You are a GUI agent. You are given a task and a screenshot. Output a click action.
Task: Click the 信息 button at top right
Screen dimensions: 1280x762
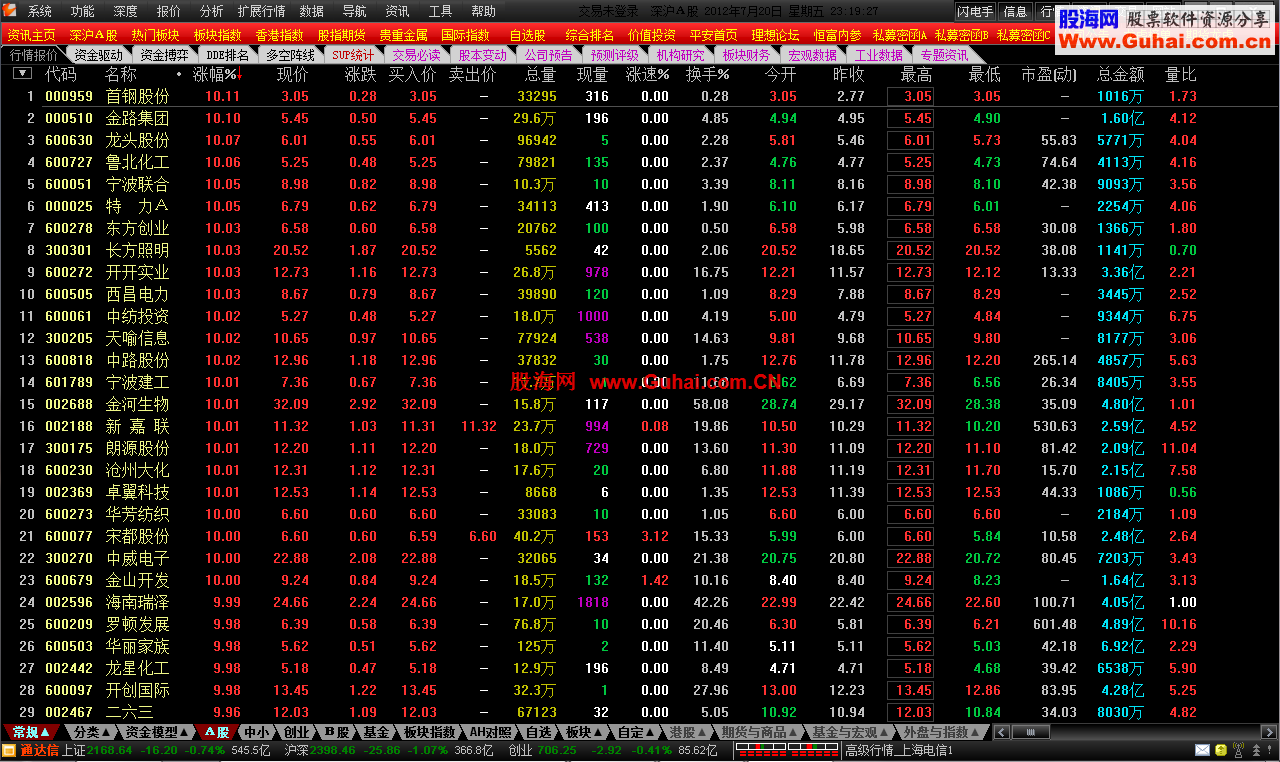1015,12
